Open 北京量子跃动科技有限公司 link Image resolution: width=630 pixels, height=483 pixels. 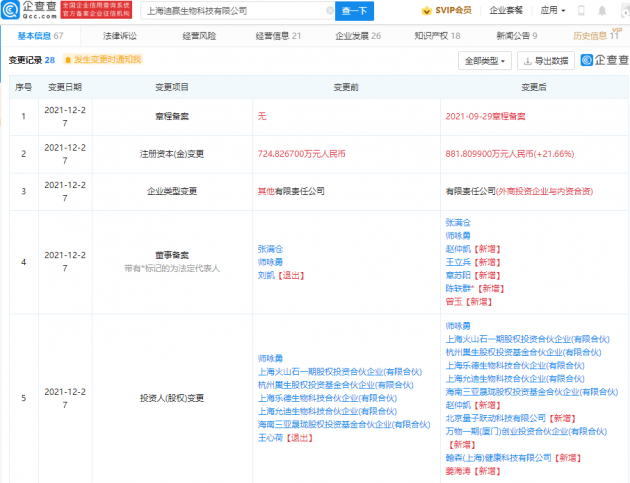[x=496, y=418]
